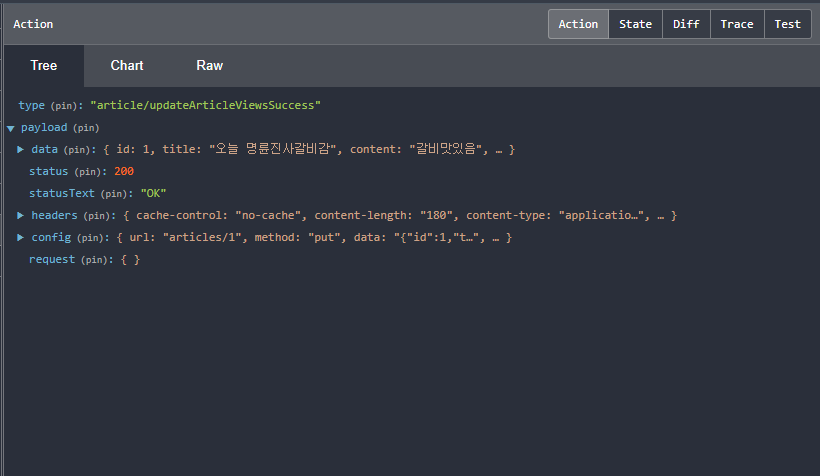Screen dimensions: 820x476
Task: Click the data key label
Action: 44,150
